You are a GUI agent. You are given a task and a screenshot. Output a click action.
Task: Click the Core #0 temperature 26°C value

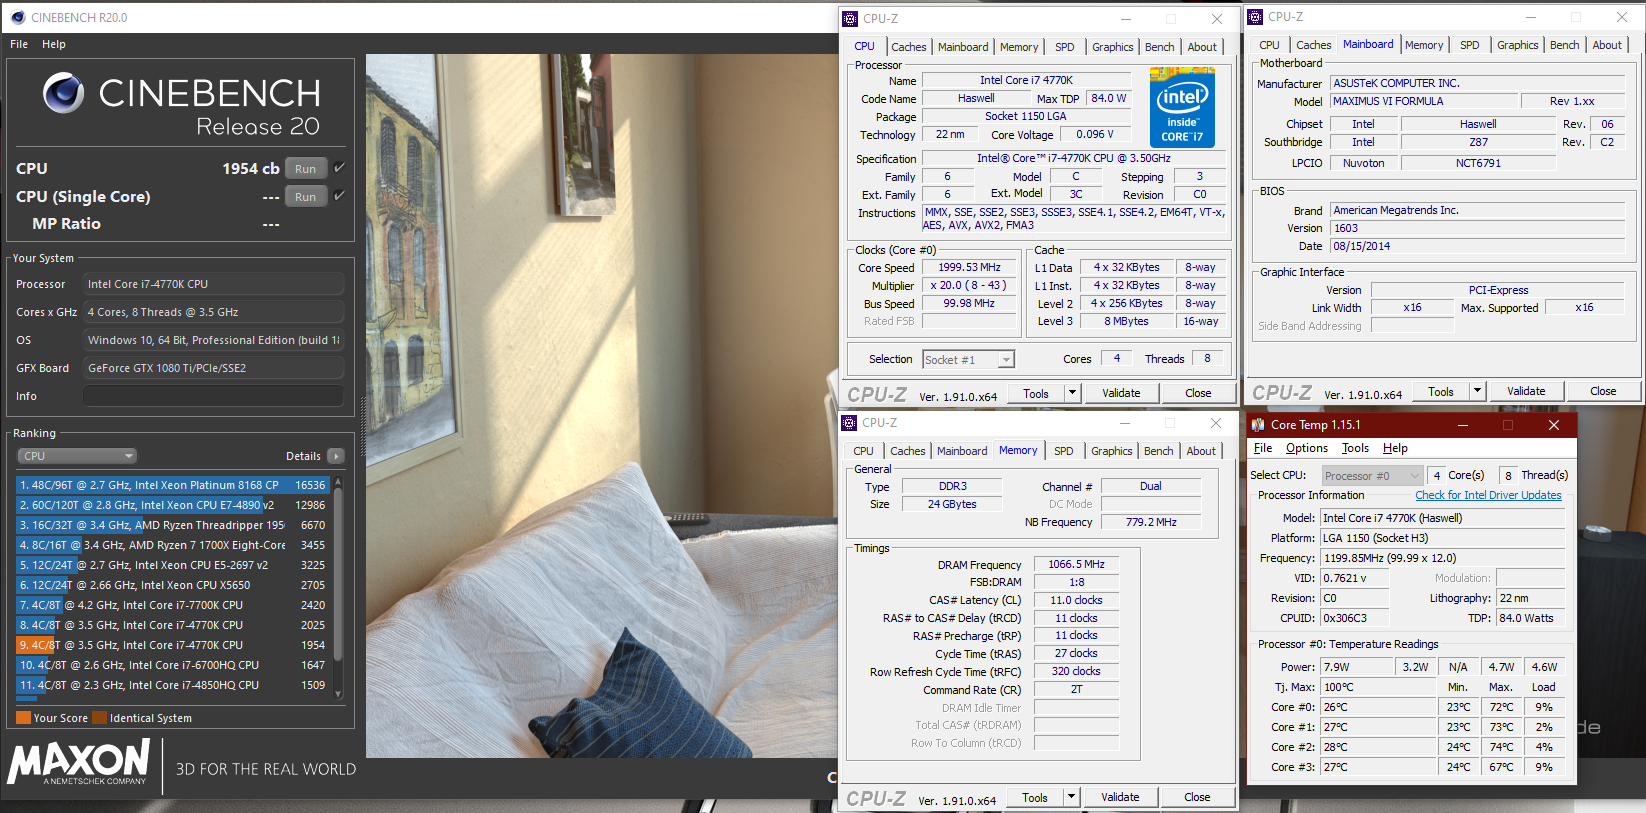1378,707
